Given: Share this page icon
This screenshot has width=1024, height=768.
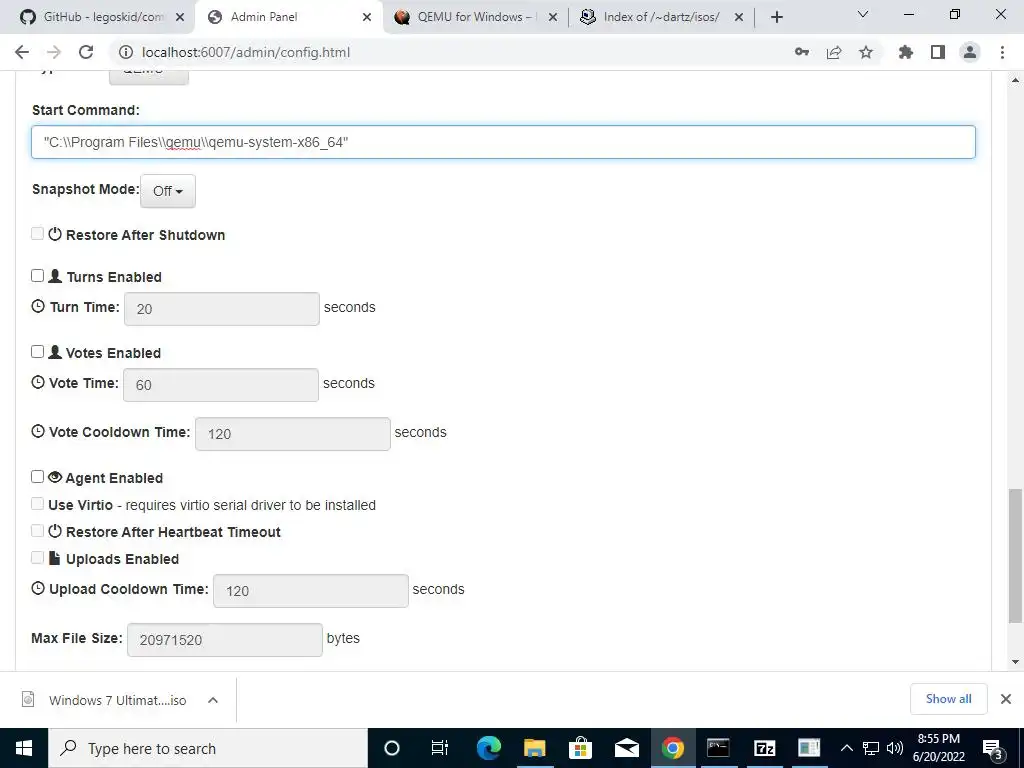Looking at the screenshot, I should [834, 52].
